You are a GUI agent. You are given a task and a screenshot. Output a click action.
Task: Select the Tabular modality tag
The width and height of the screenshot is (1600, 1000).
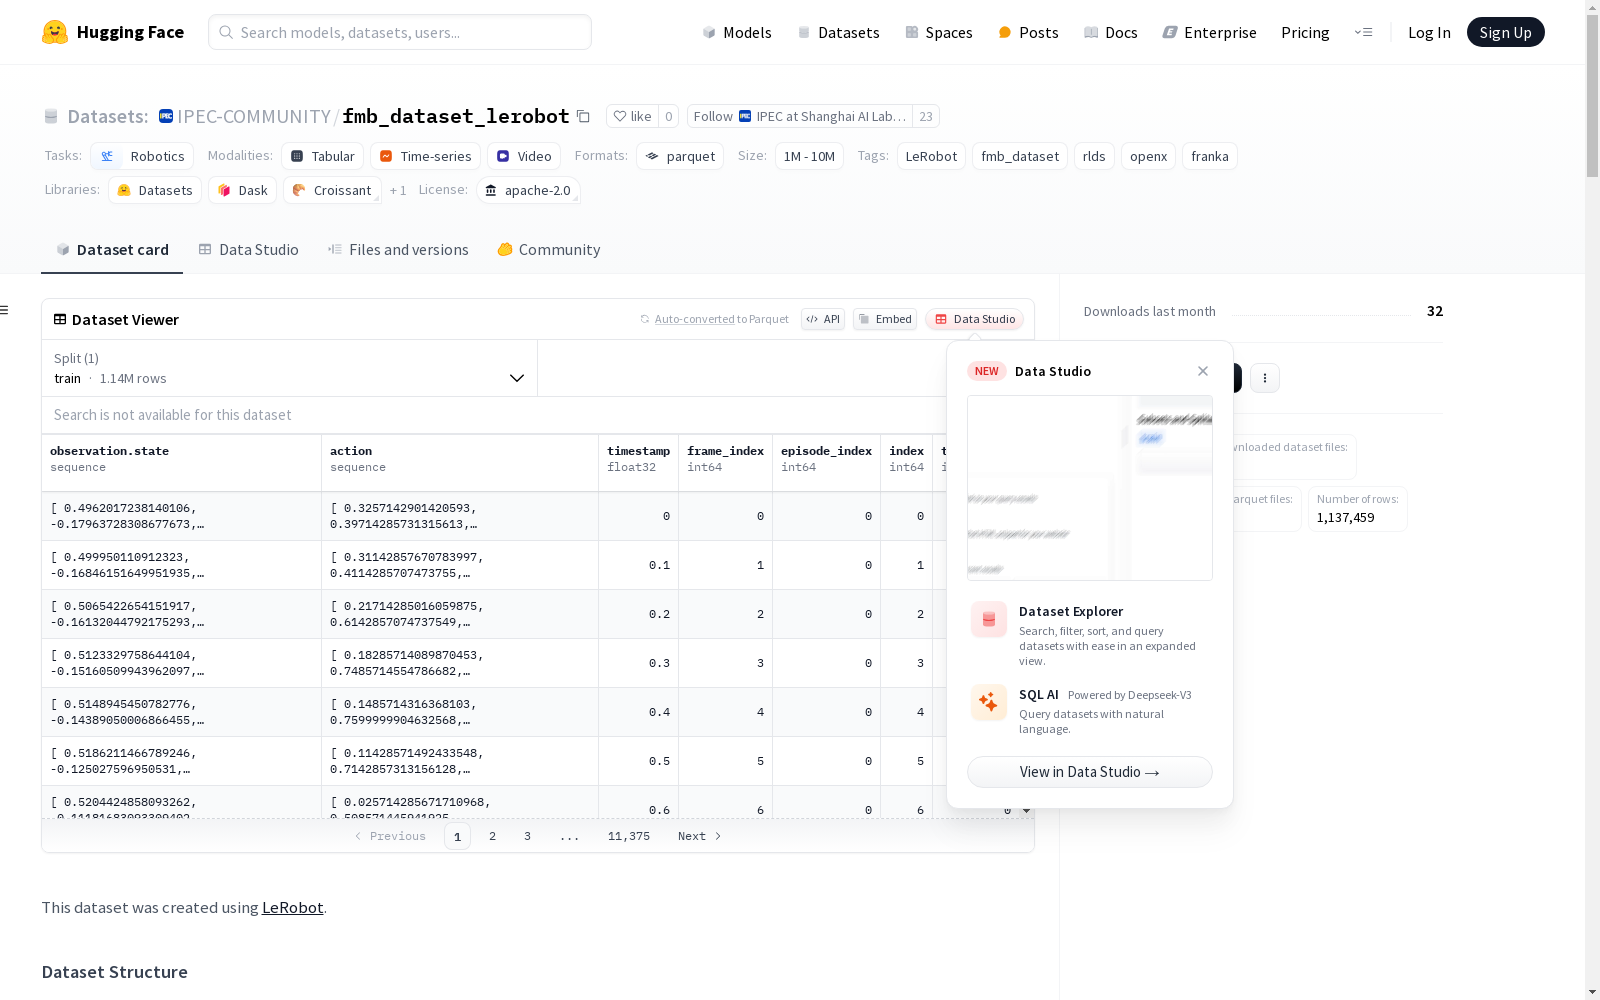pos(322,156)
